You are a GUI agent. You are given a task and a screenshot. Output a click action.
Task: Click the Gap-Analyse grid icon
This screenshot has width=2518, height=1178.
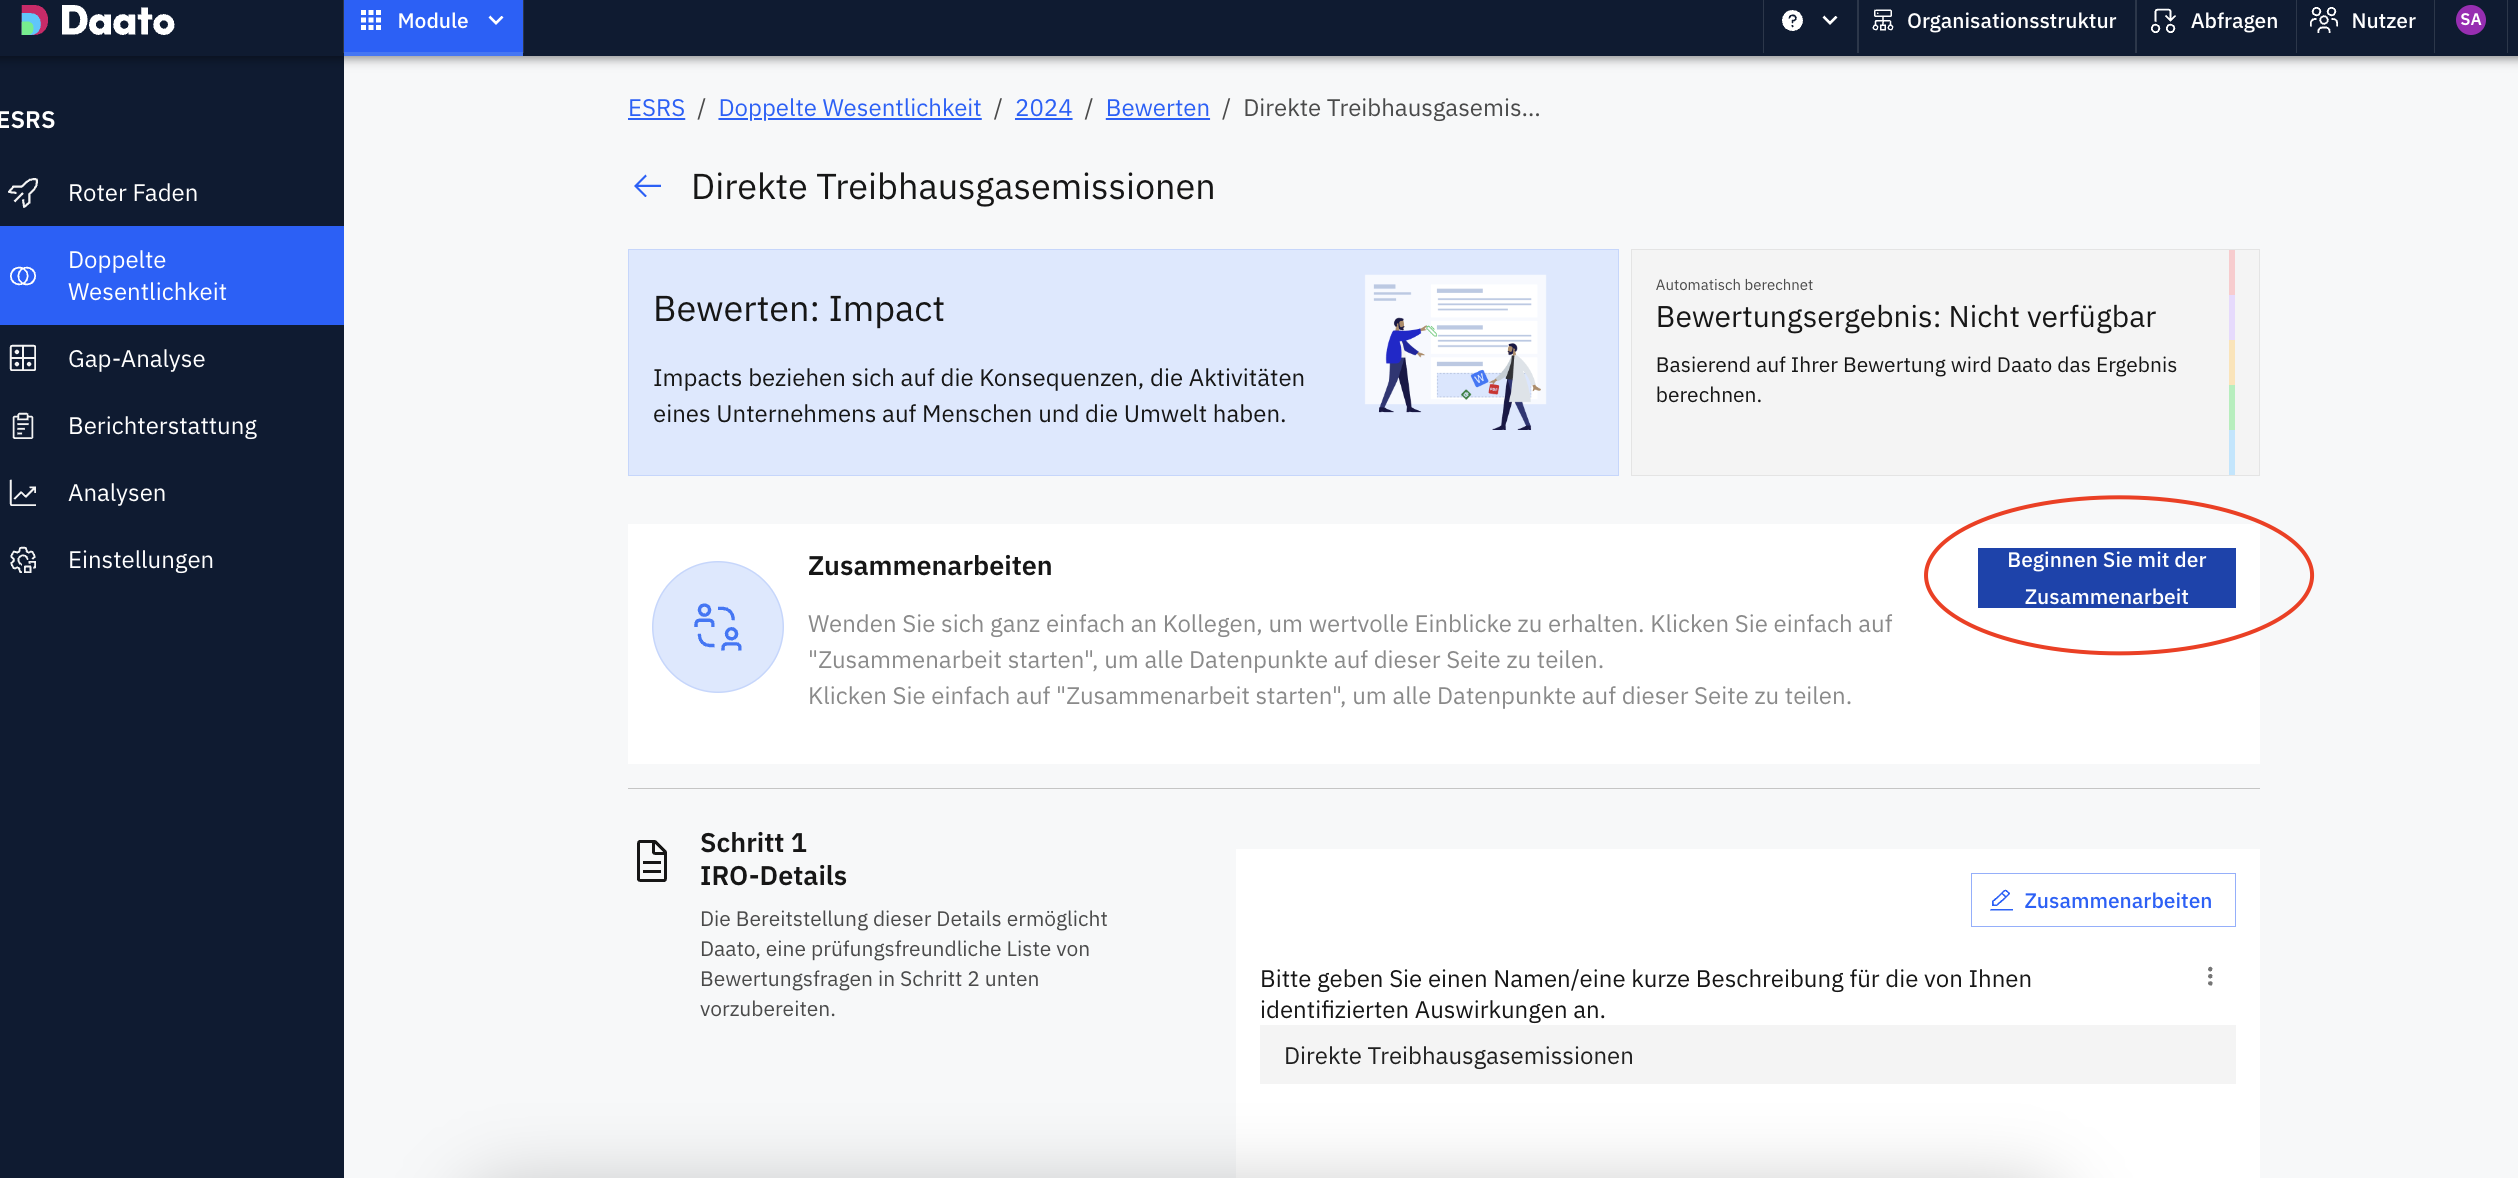[x=24, y=359]
